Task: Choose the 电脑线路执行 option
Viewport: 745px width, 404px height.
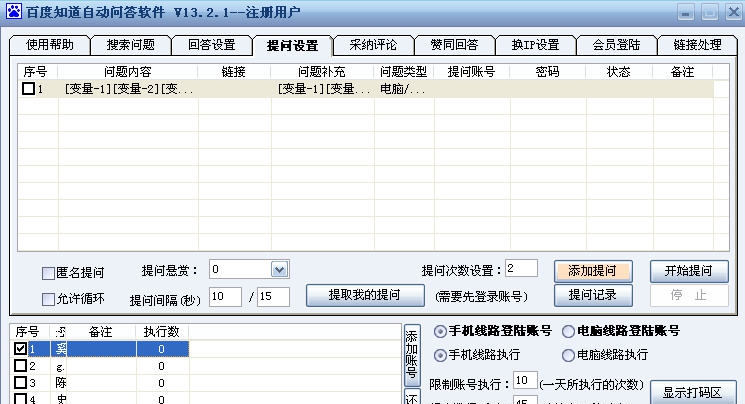Action: pyautogui.click(x=568, y=355)
